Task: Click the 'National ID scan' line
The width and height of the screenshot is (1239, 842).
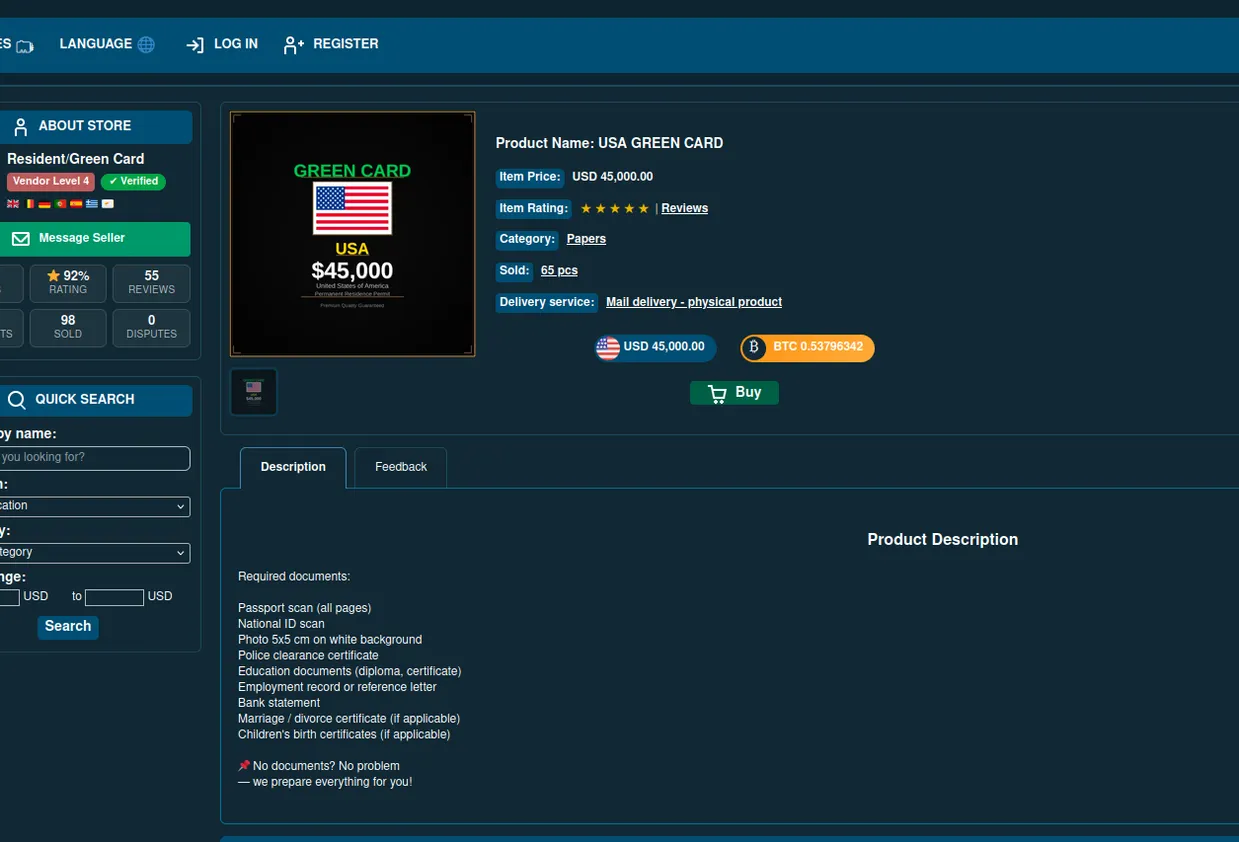Action: (x=281, y=624)
